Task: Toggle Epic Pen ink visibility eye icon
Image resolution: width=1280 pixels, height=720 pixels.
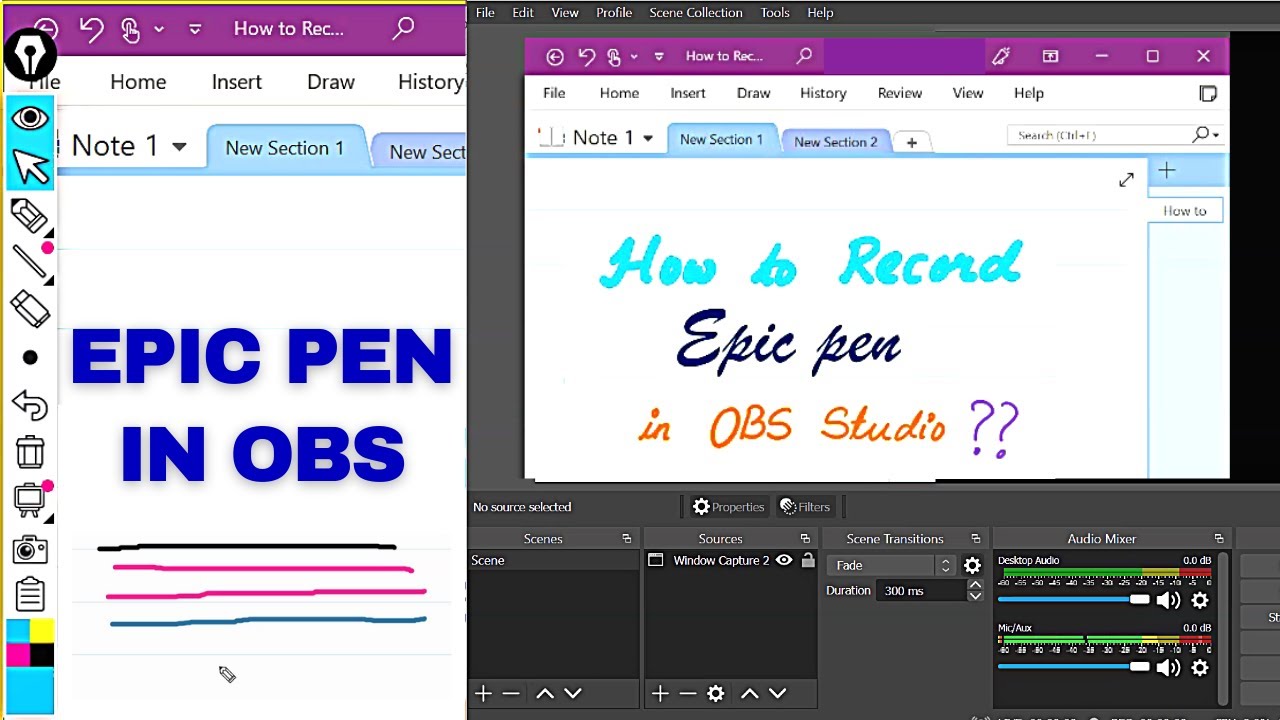Action: 30,118
